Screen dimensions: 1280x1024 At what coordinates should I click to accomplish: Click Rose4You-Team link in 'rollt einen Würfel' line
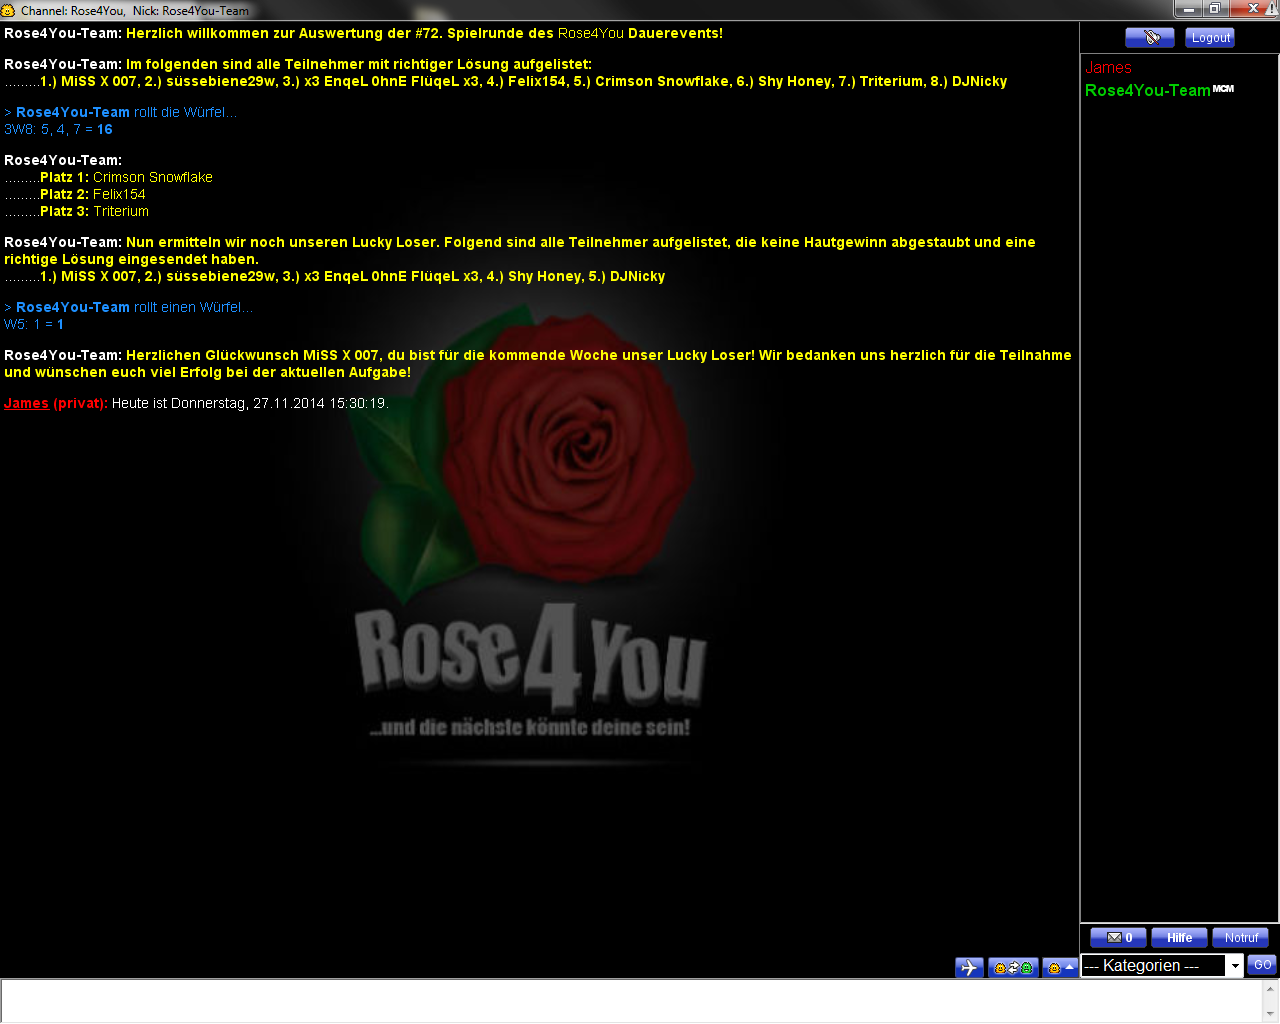pyautogui.click(x=72, y=307)
